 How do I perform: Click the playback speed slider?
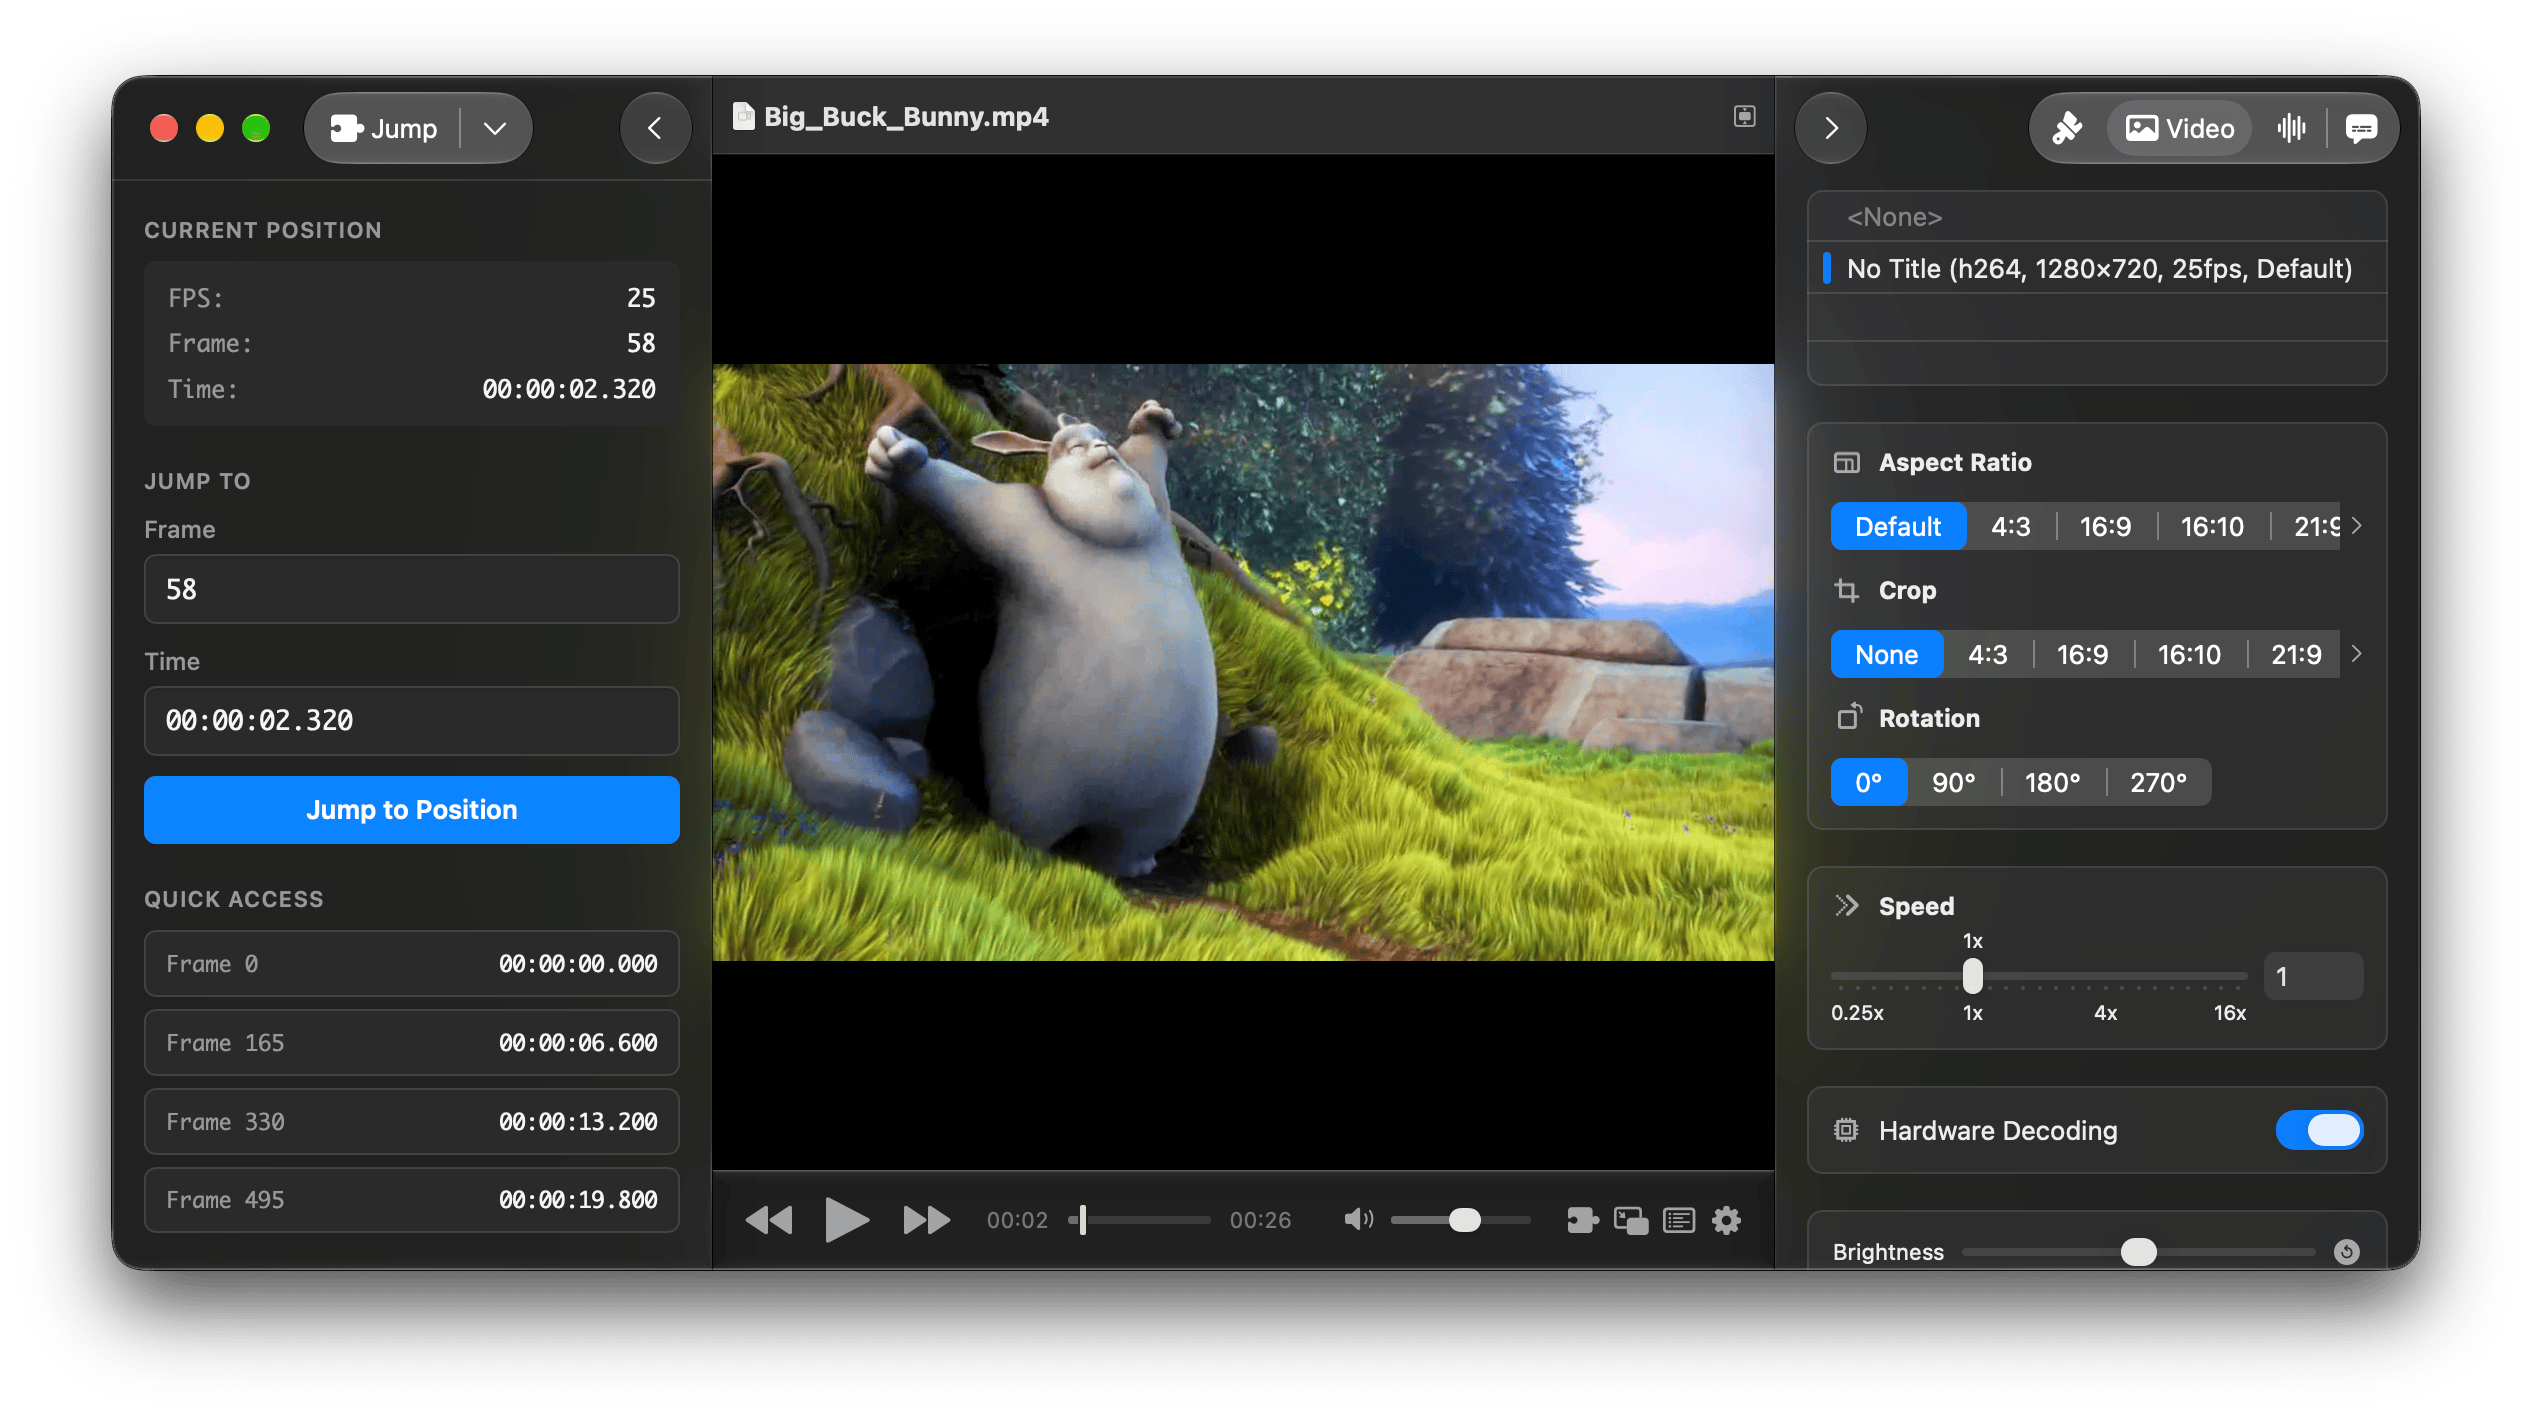pyautogui.click(x=2038, y=976)
